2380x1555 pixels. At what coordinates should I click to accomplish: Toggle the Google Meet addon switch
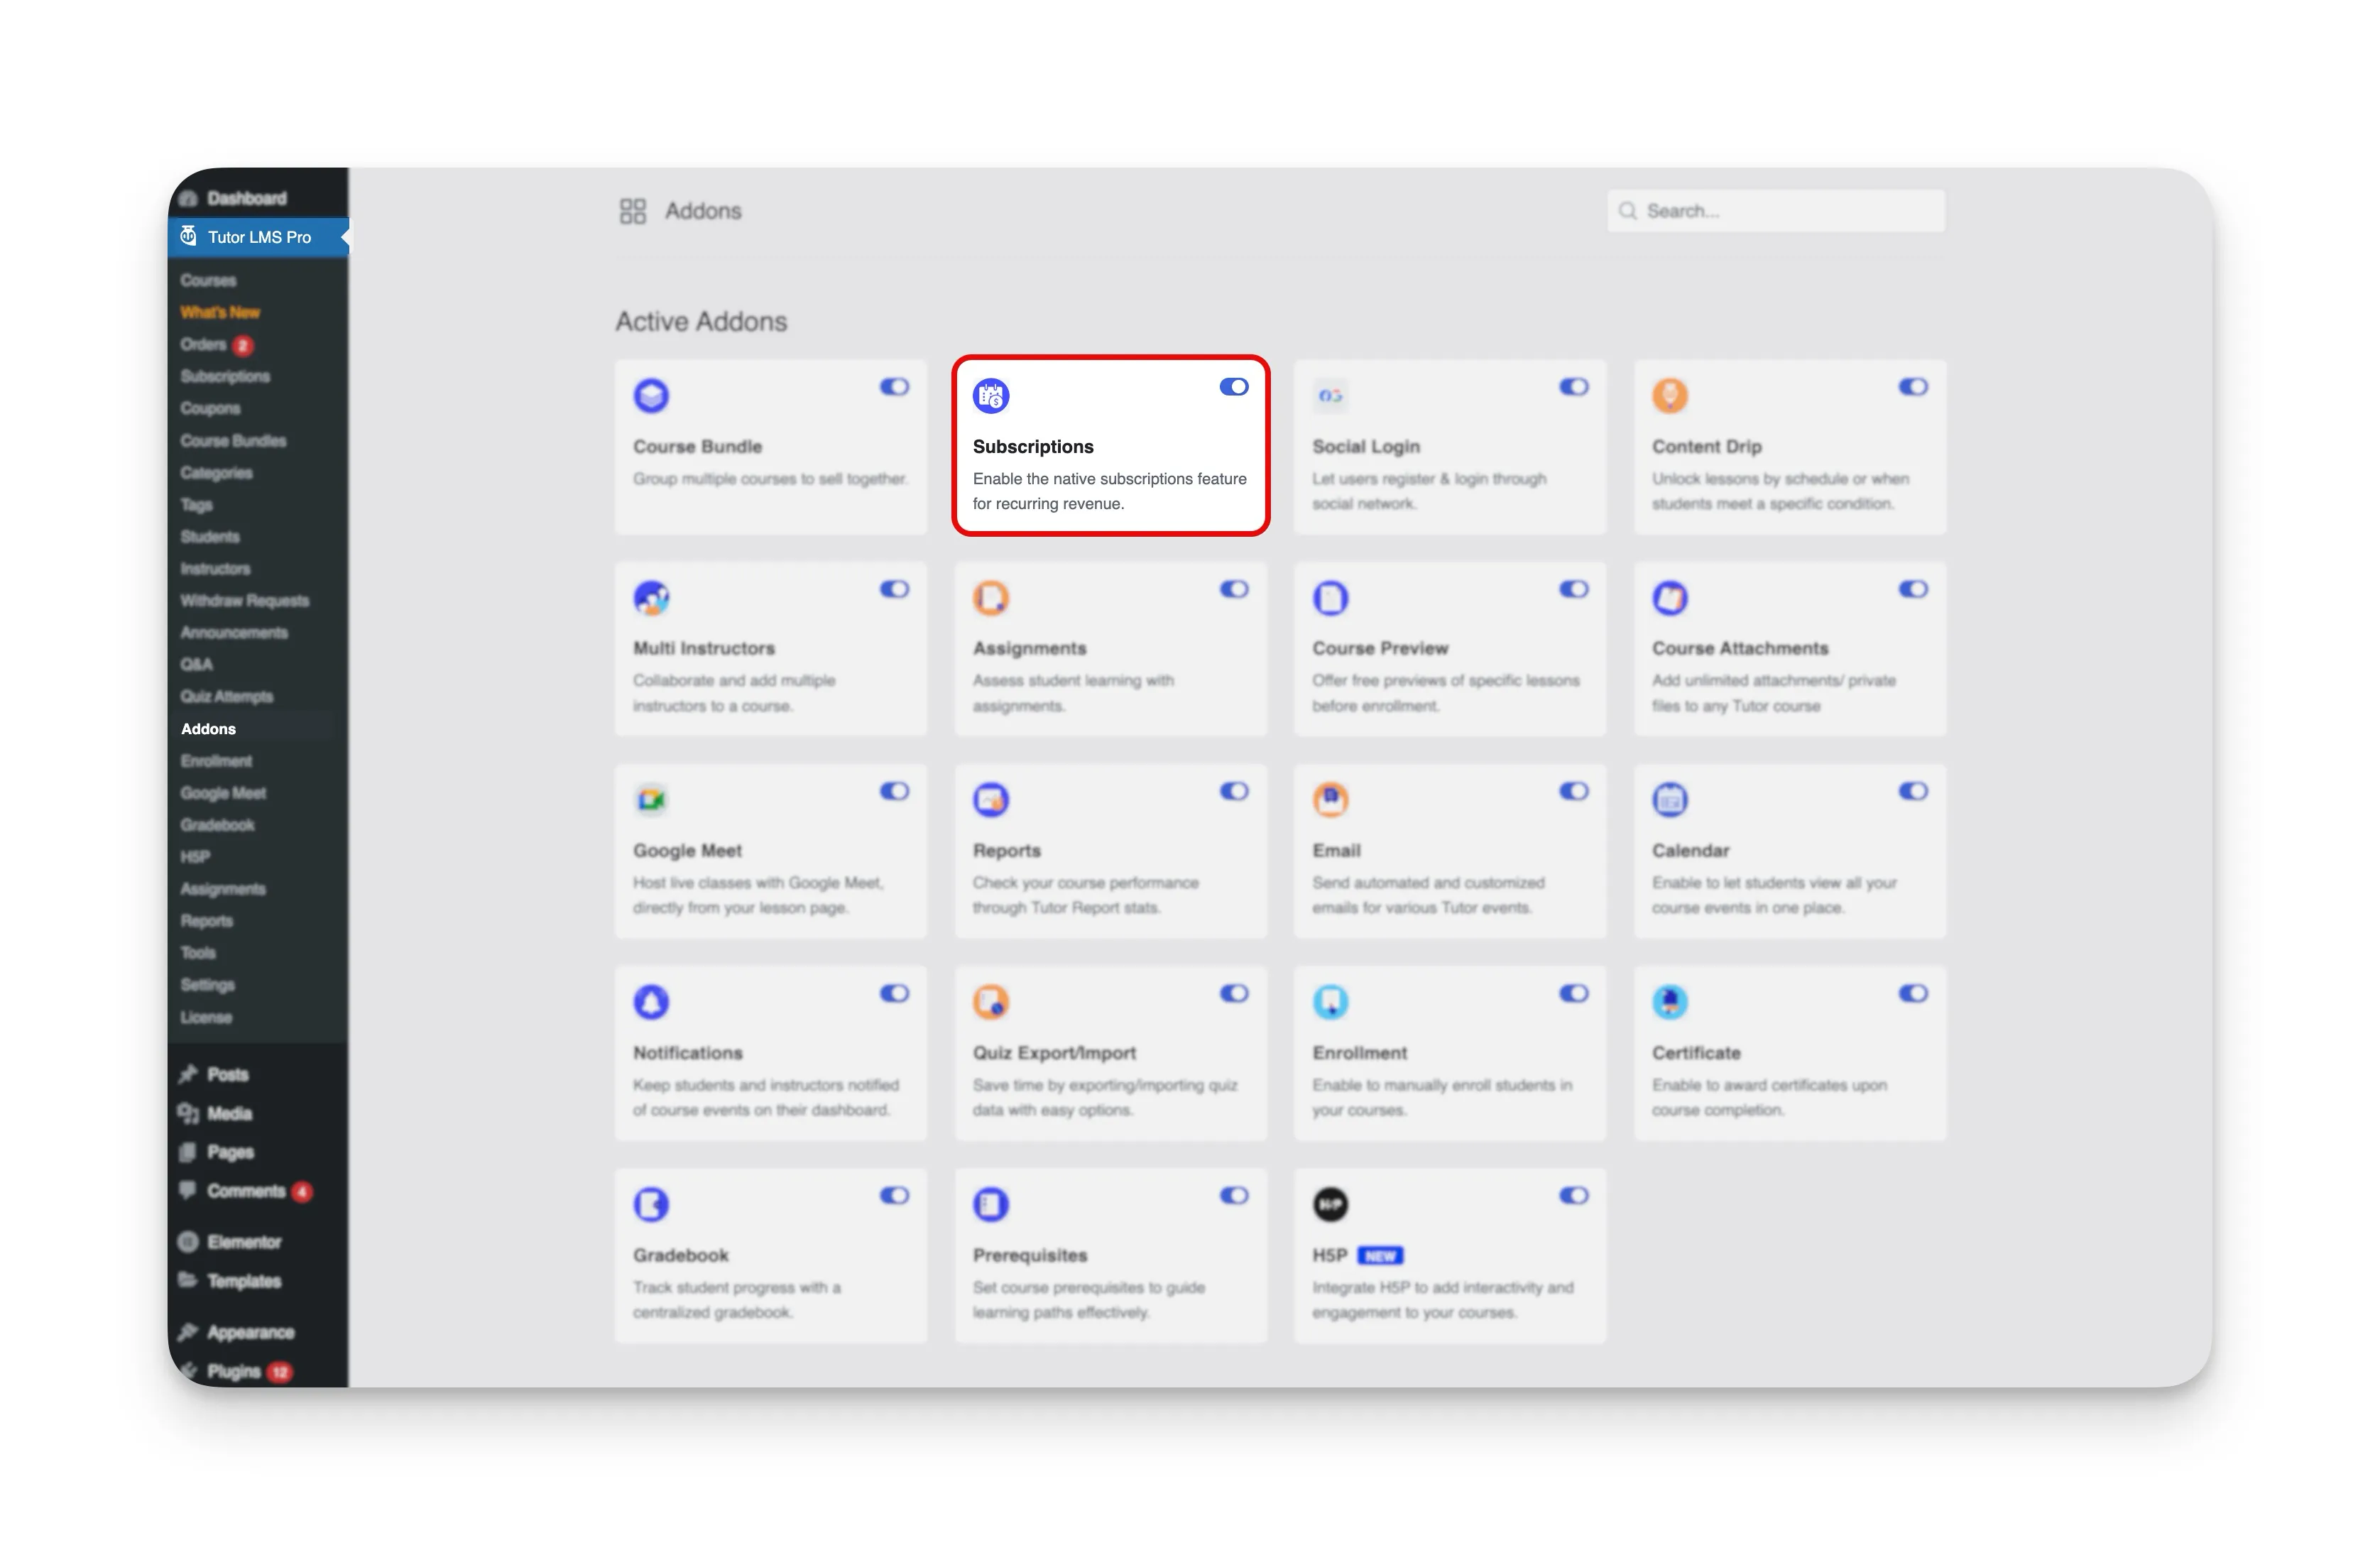coord(894,791)
